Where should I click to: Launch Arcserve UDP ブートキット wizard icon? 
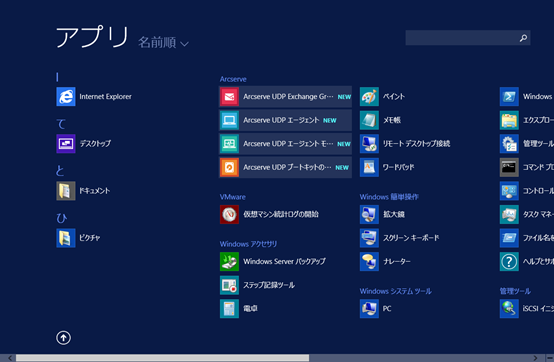coord(229,167)
